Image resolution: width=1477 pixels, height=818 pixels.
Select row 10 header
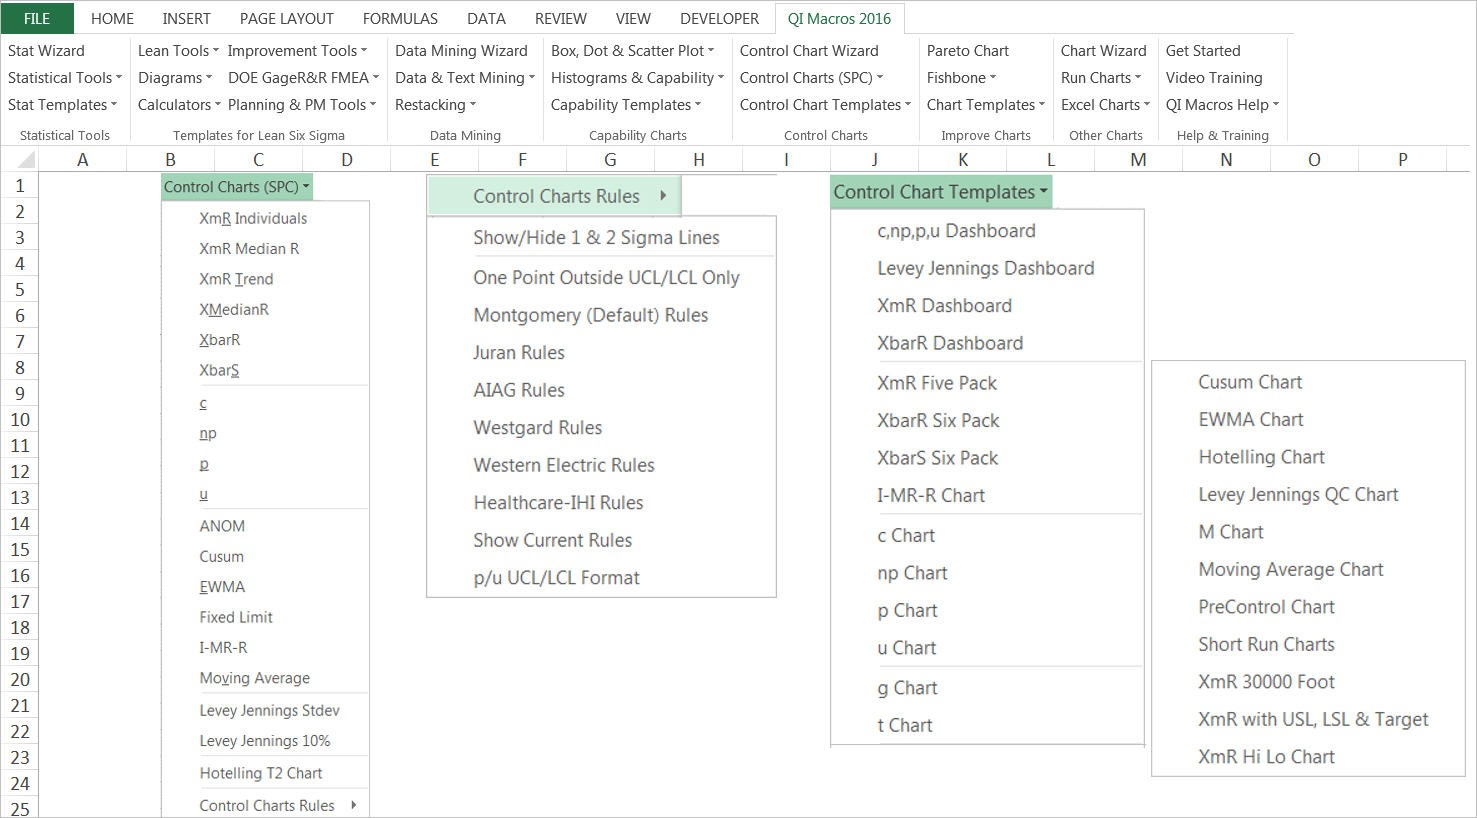tap(19, 419)
